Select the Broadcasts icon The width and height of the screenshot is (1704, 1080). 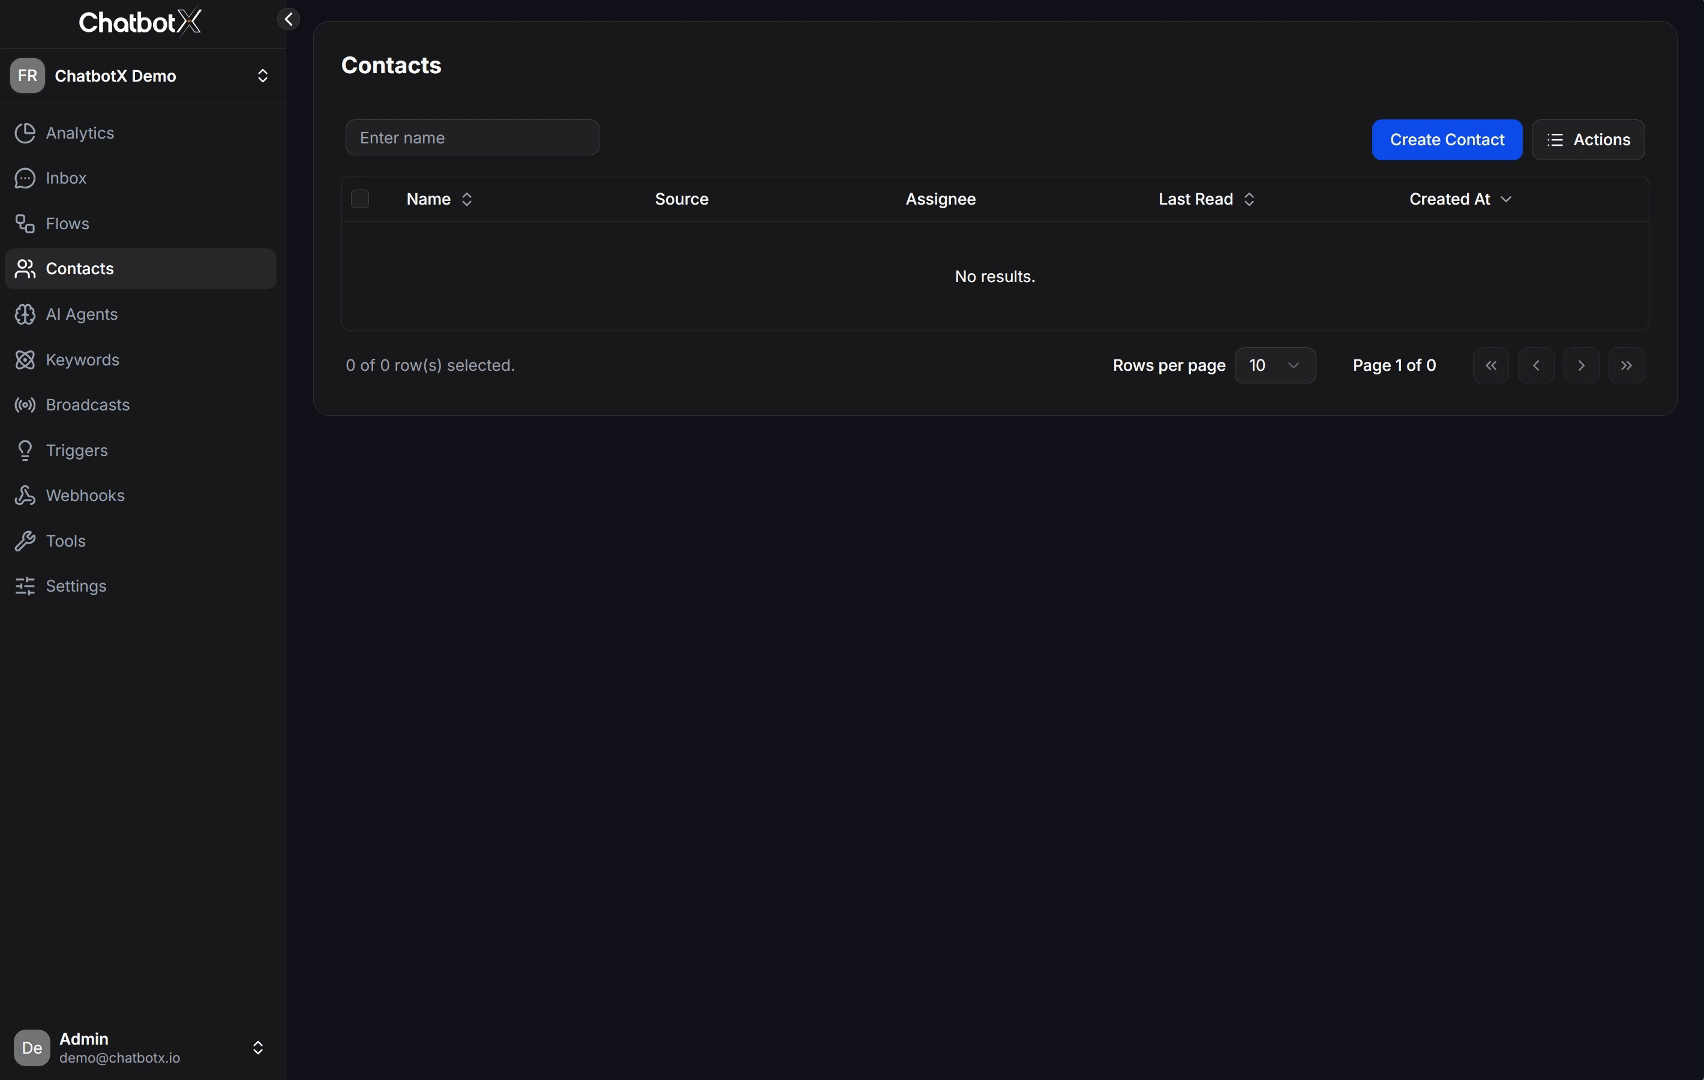(24, 404)
